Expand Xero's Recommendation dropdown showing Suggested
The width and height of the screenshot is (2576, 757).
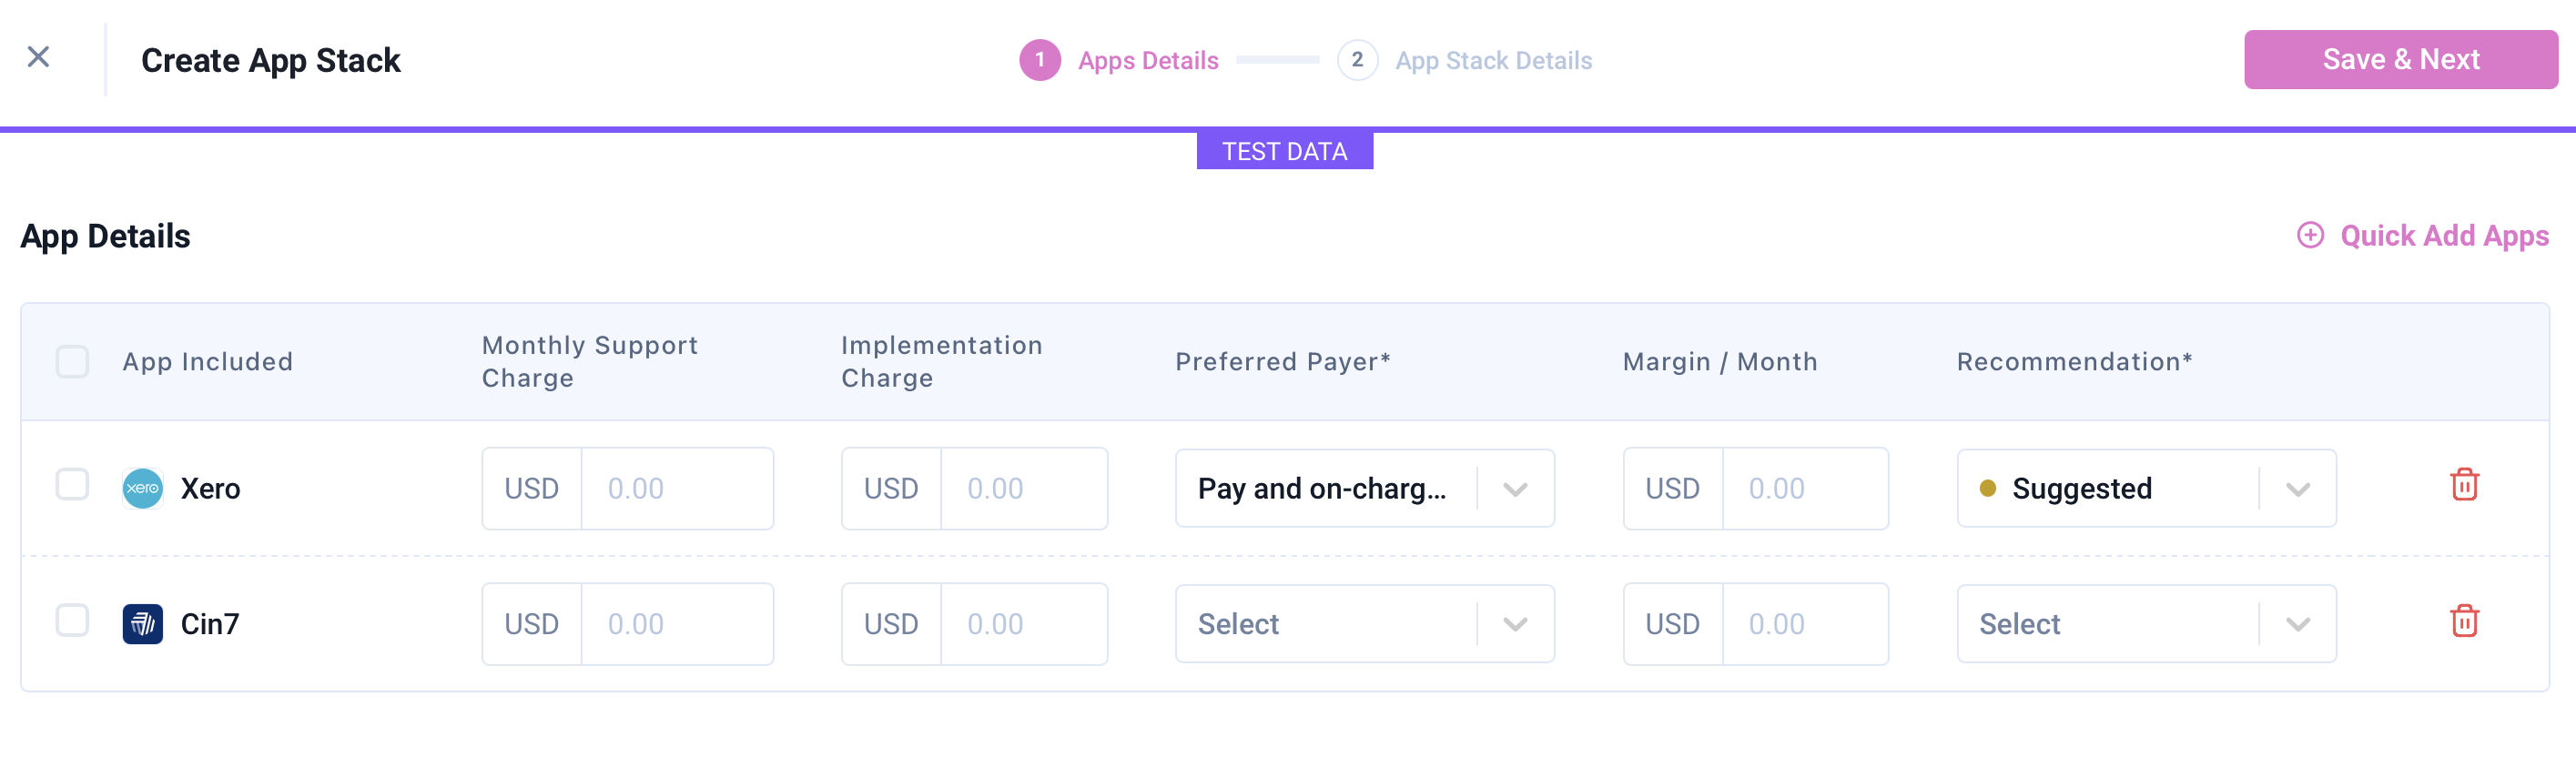click(x=2145, y=488)
